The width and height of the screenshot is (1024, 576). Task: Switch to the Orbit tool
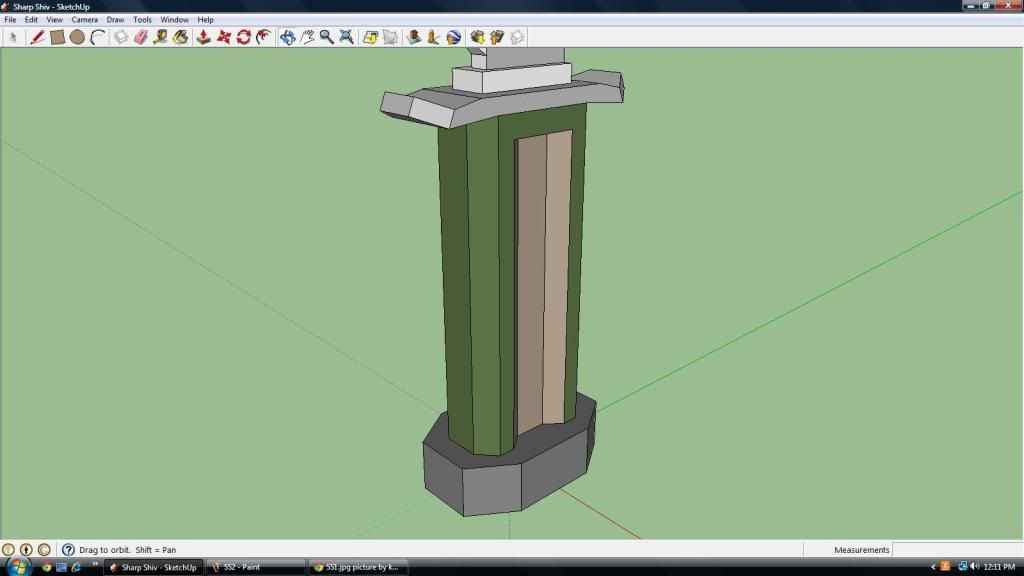tap(287, 37)
